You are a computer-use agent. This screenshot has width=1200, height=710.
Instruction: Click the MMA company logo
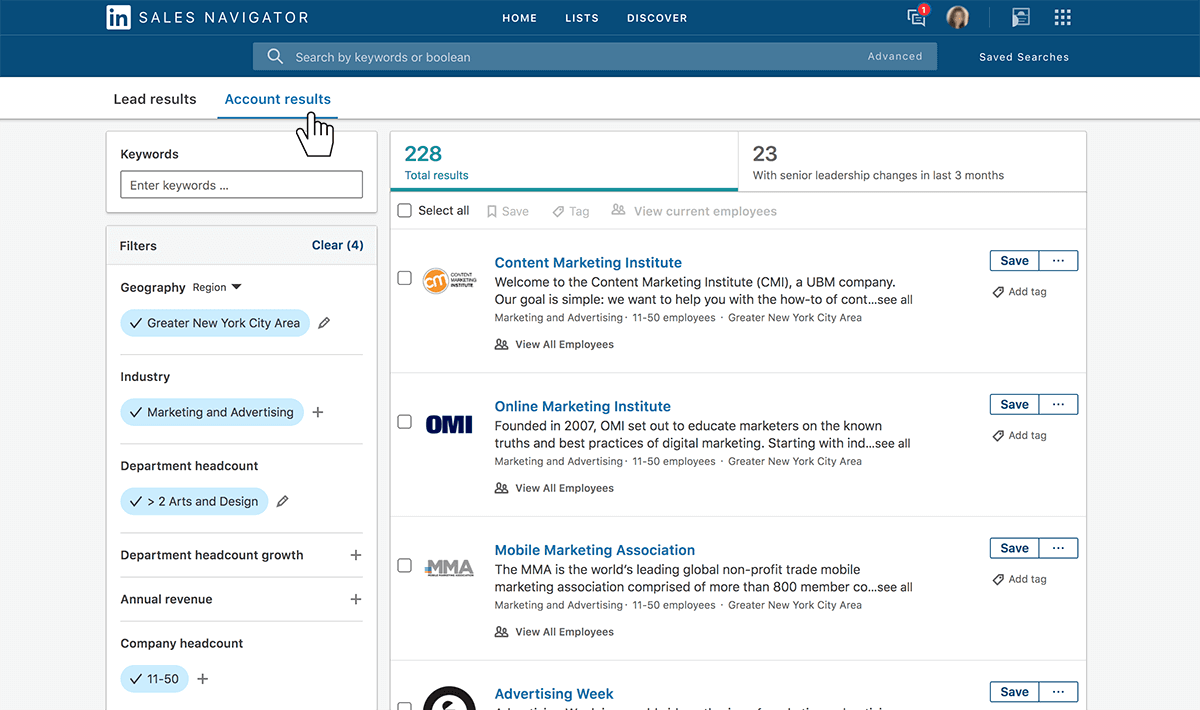(x=449, y=567)
